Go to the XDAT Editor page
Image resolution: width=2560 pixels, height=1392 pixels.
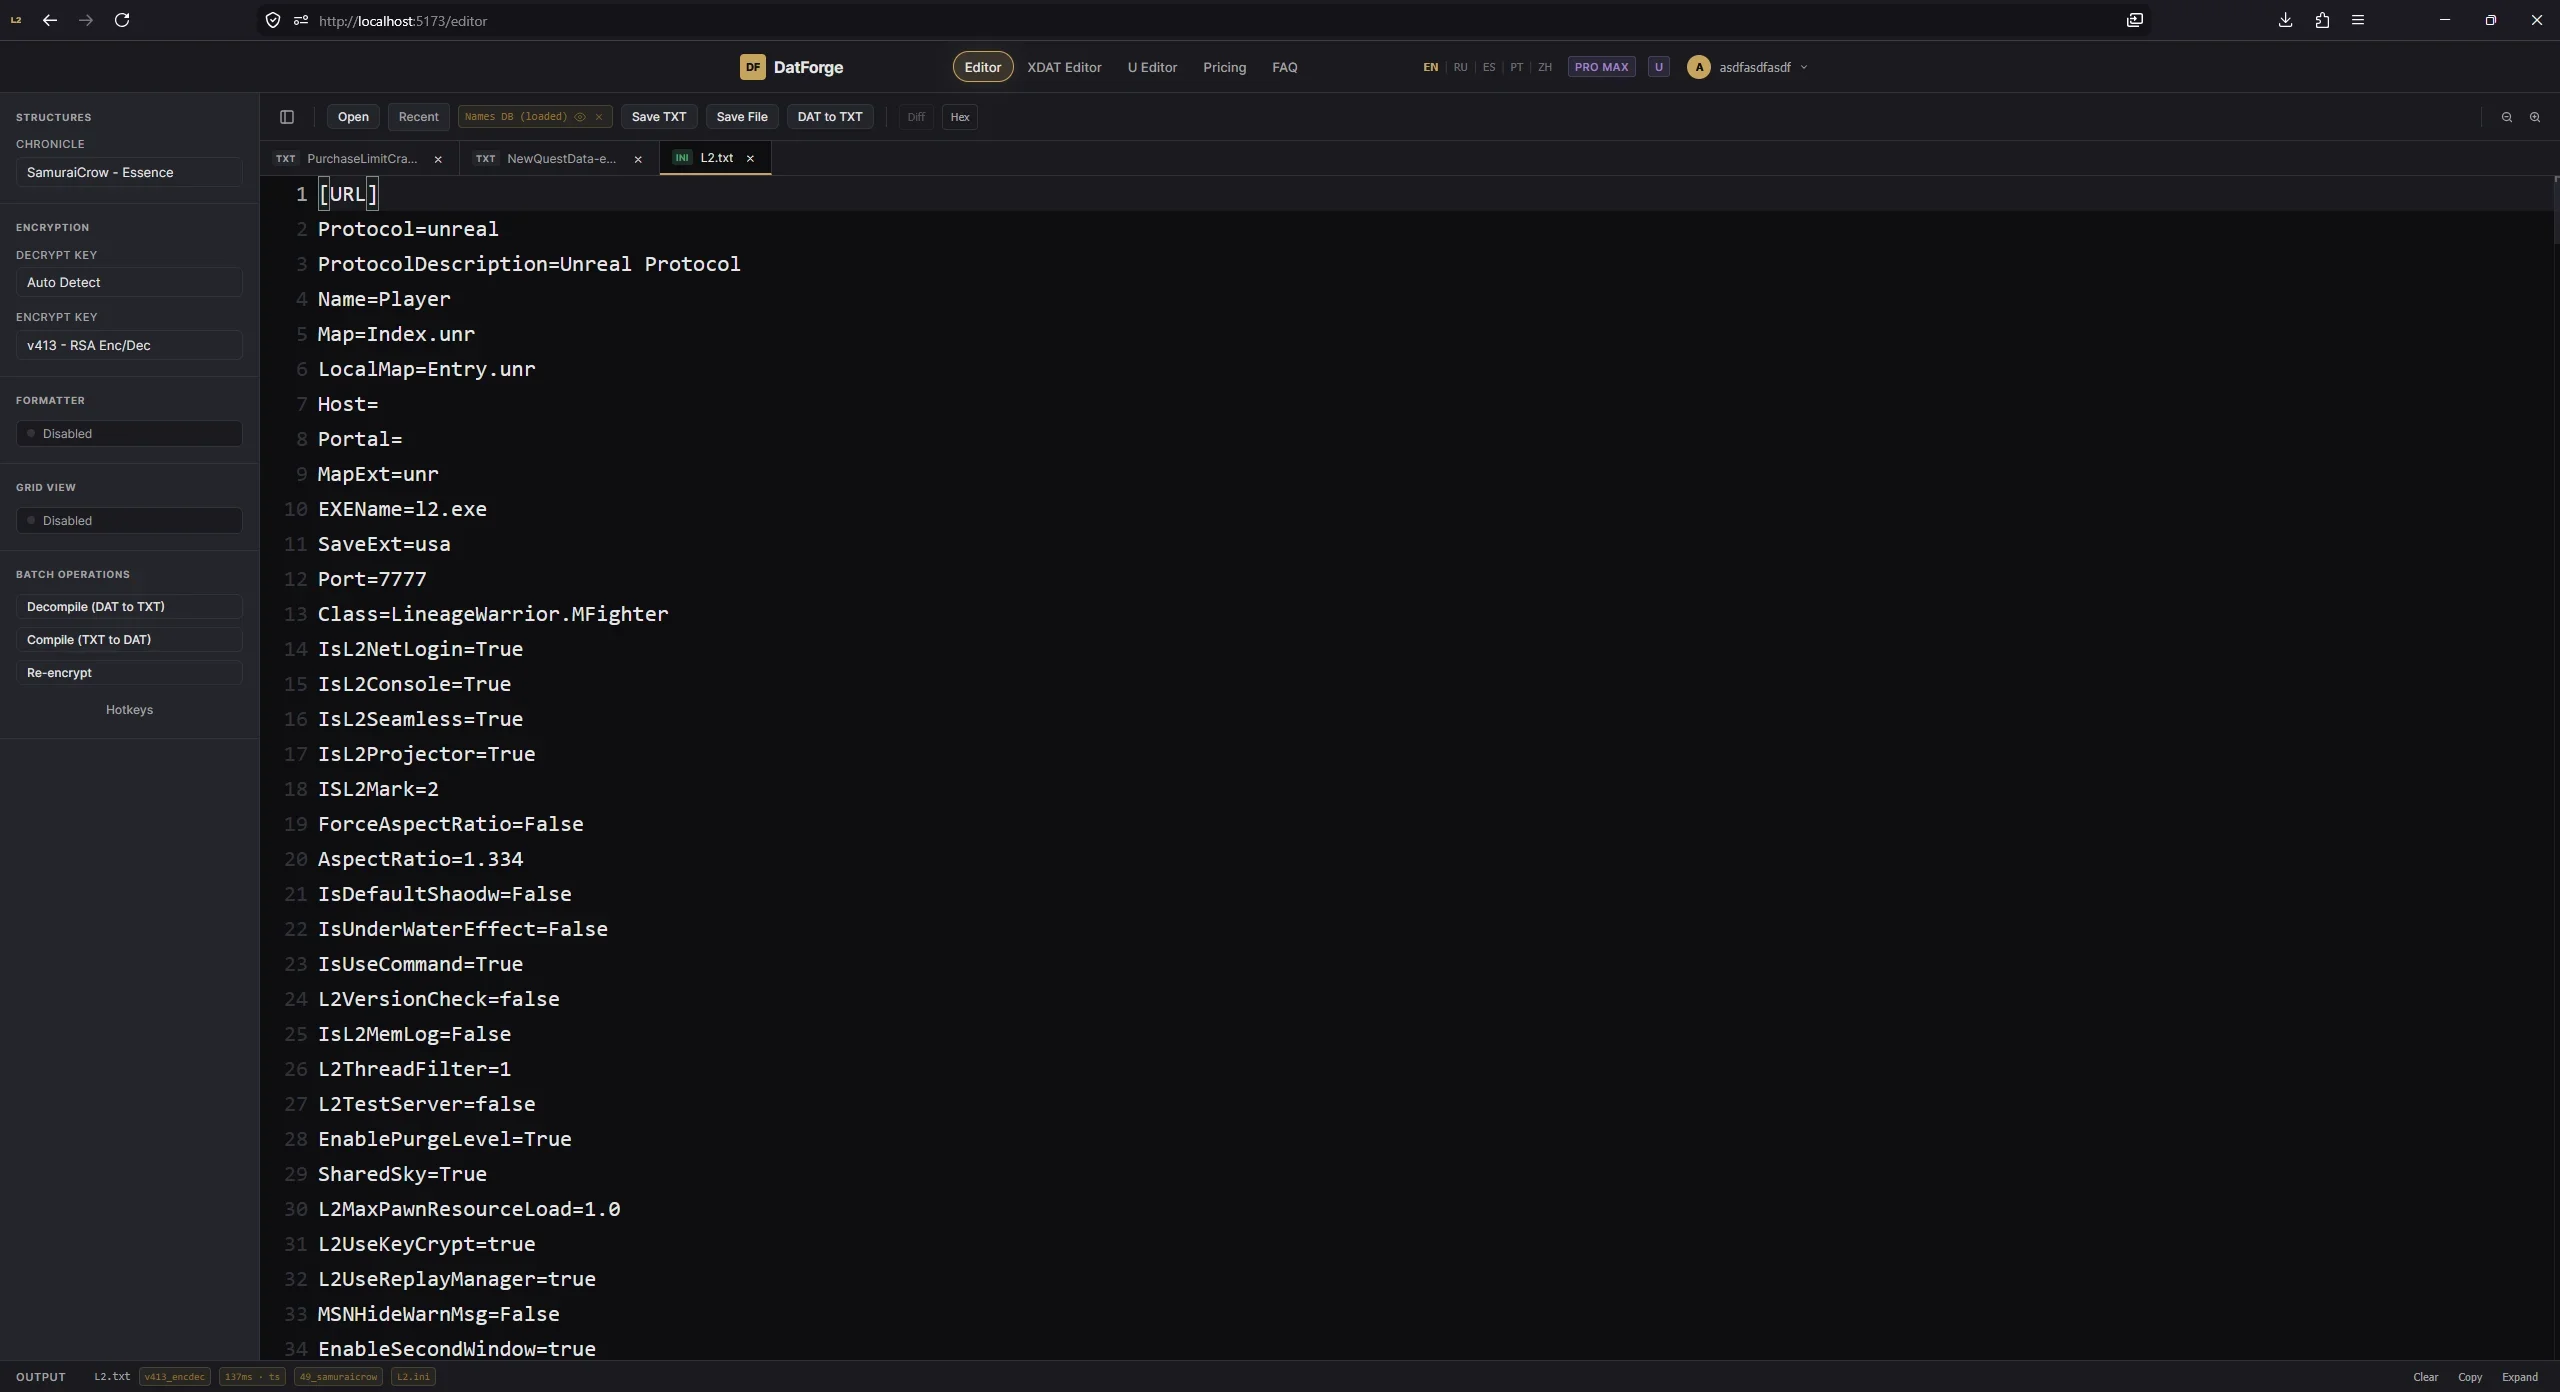pyautogui.click(x=1064, y=67)
